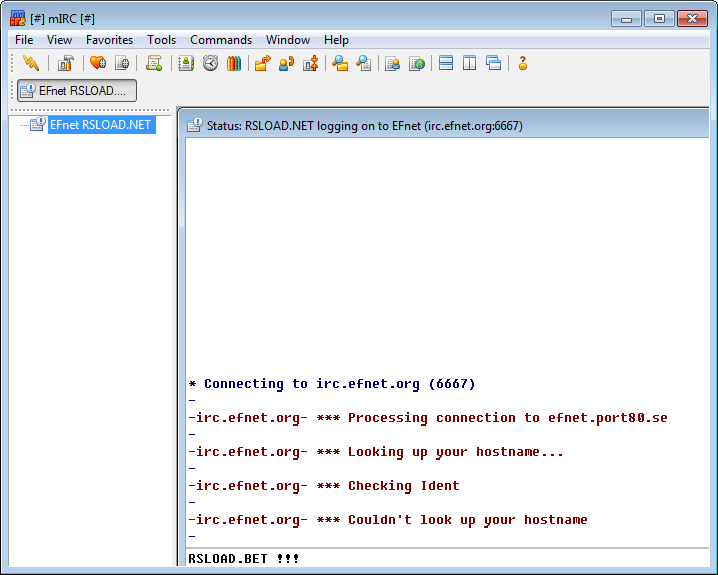Screen dimensions: 718x575
Task: Select EFnet RSLOAD.NET in the treebar
Action: pos(101,125)
